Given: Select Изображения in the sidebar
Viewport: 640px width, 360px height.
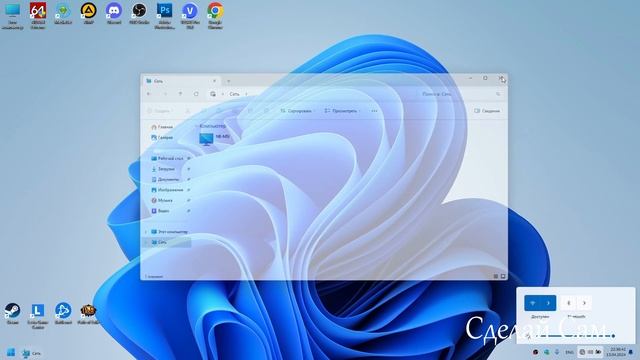Looking at the screenshot, I should [167, 190].
